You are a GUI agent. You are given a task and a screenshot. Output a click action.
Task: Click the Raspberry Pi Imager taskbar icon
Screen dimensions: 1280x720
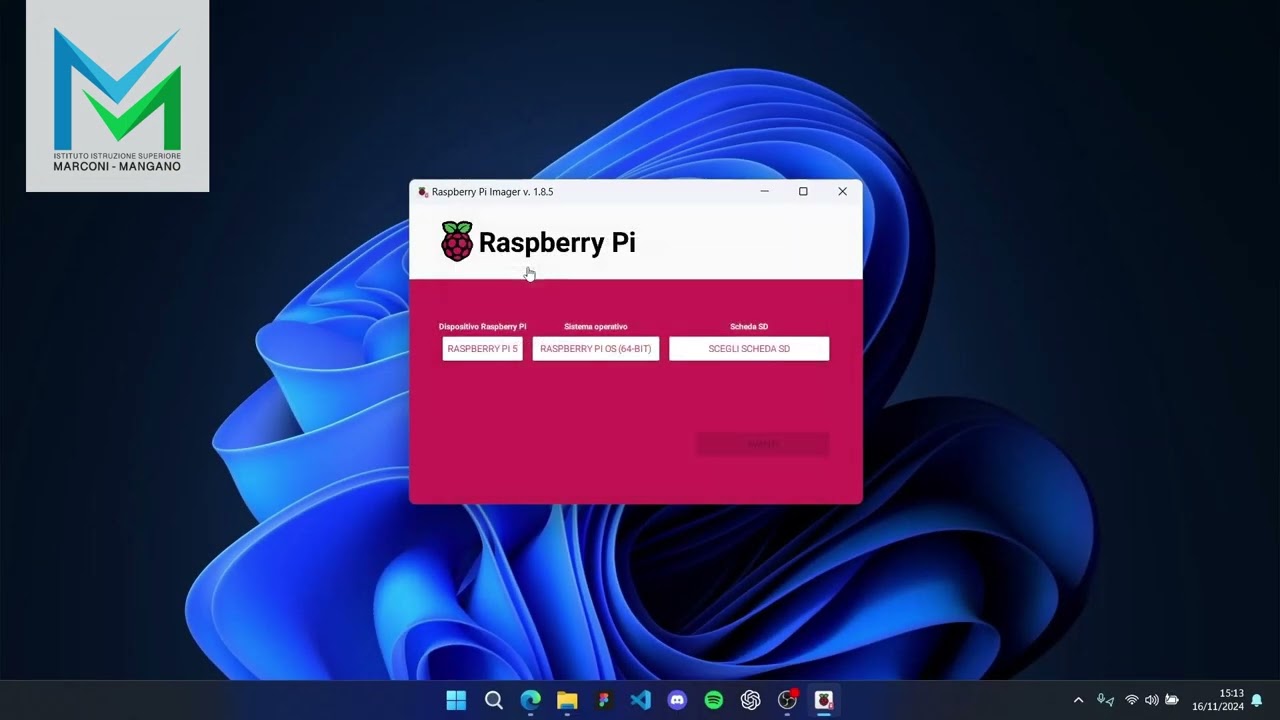point(824,700)
